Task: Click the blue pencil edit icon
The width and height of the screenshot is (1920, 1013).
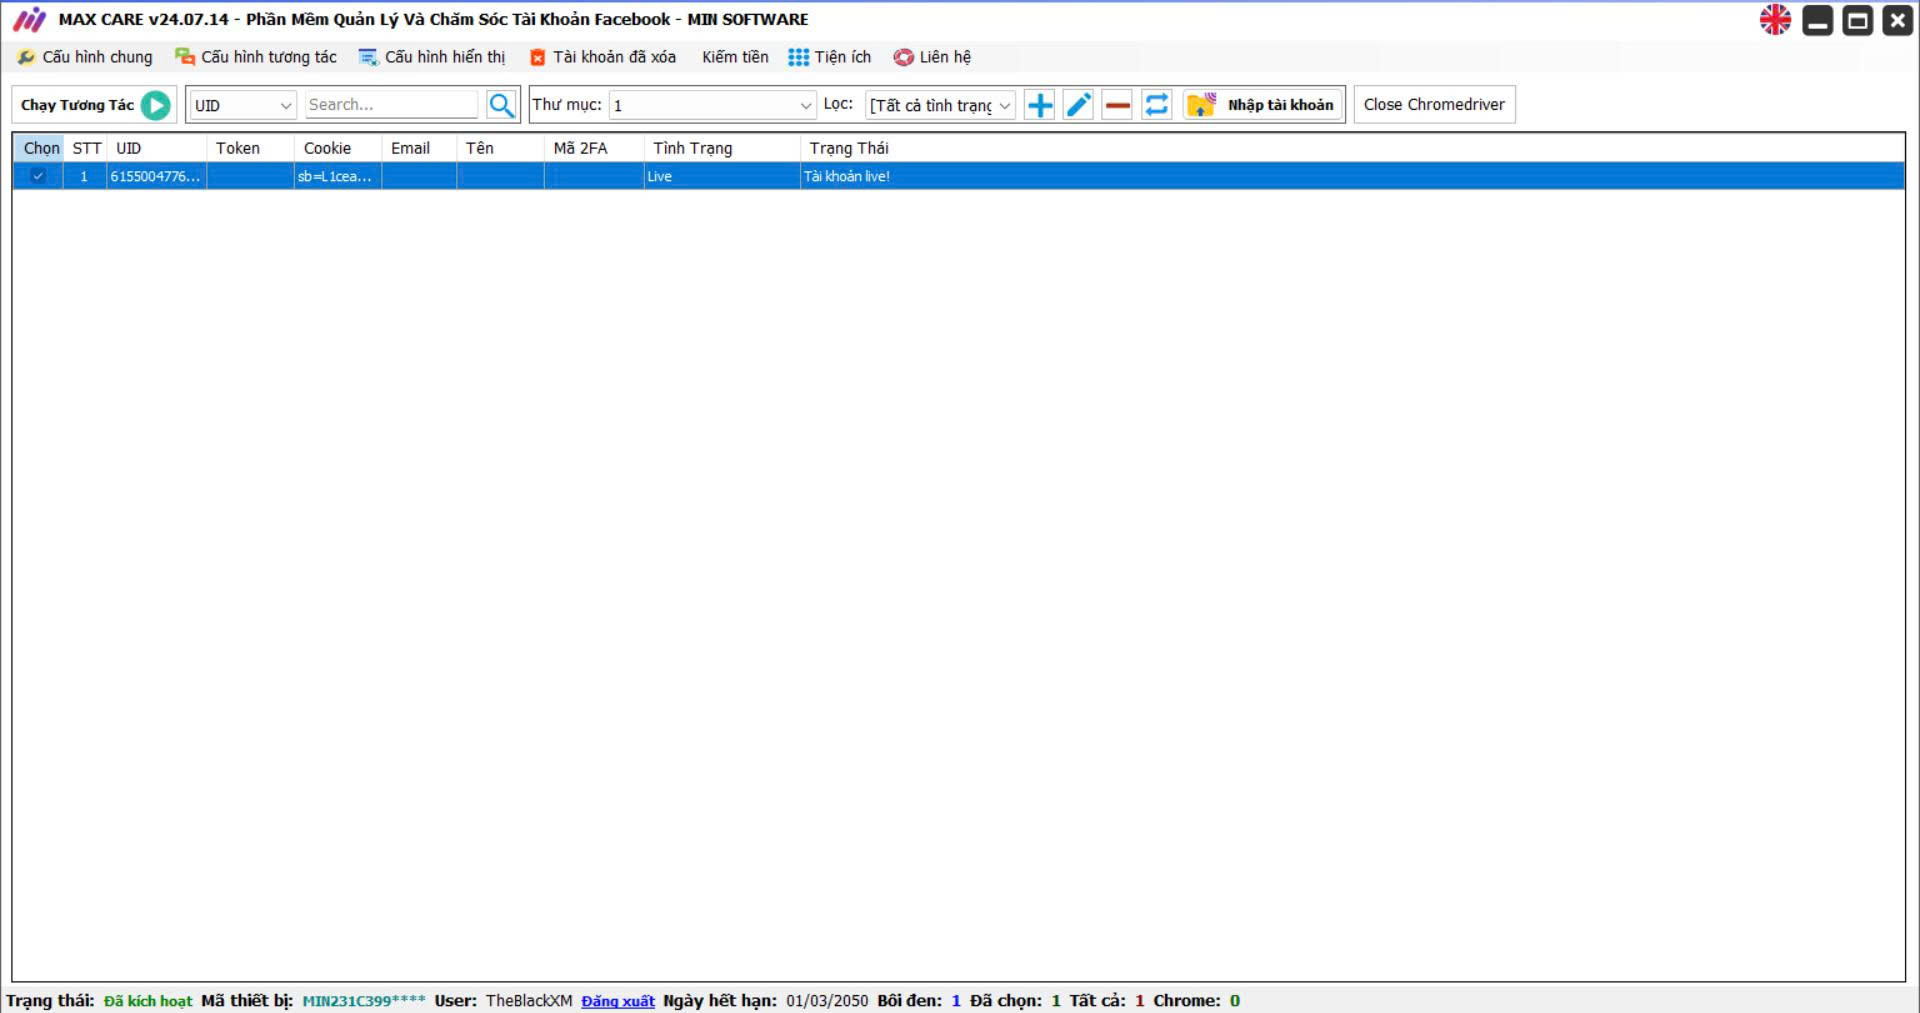Action: 1078,105
